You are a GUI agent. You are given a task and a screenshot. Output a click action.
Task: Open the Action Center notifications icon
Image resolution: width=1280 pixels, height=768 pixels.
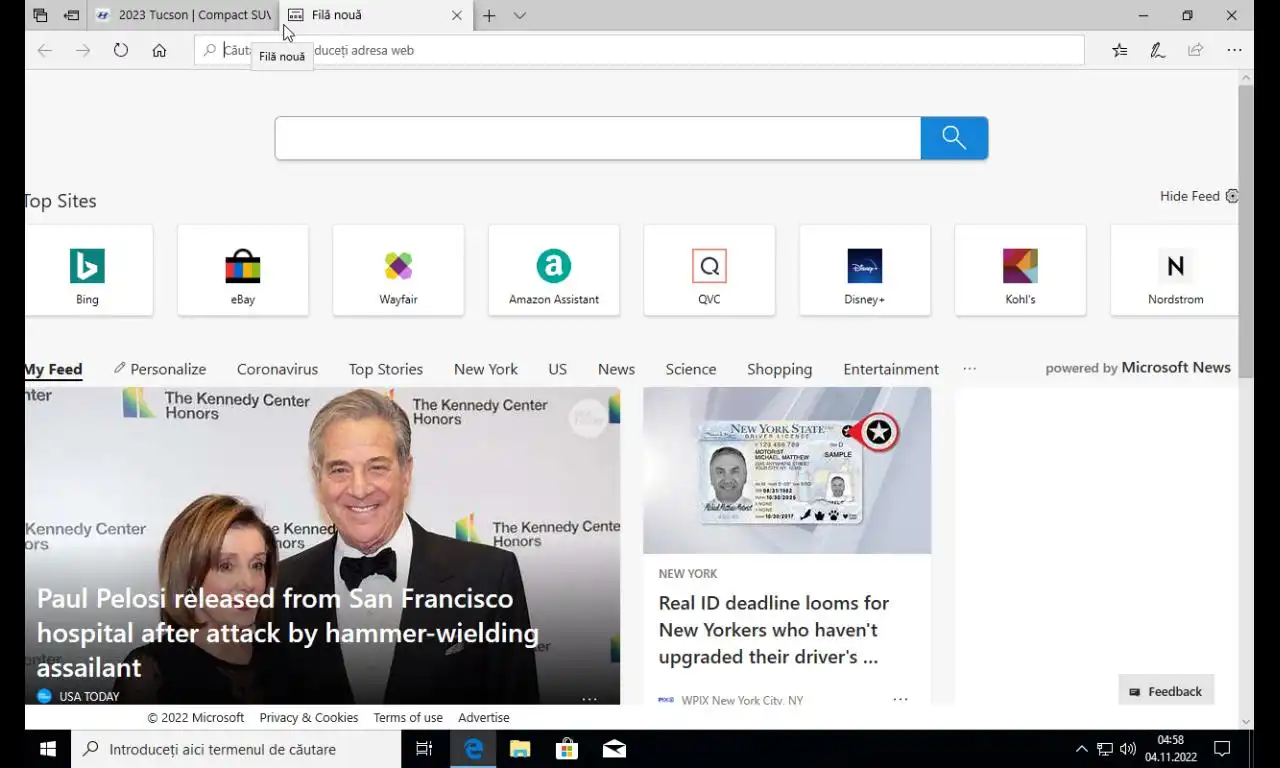(1222, 749)
